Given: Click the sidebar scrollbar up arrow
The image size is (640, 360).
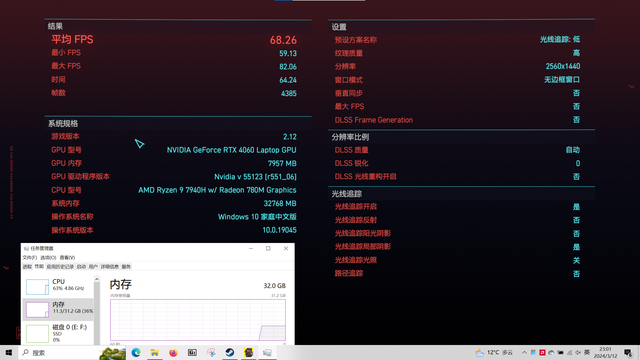Looking at the screenshot, I should [x=97, y=279].
